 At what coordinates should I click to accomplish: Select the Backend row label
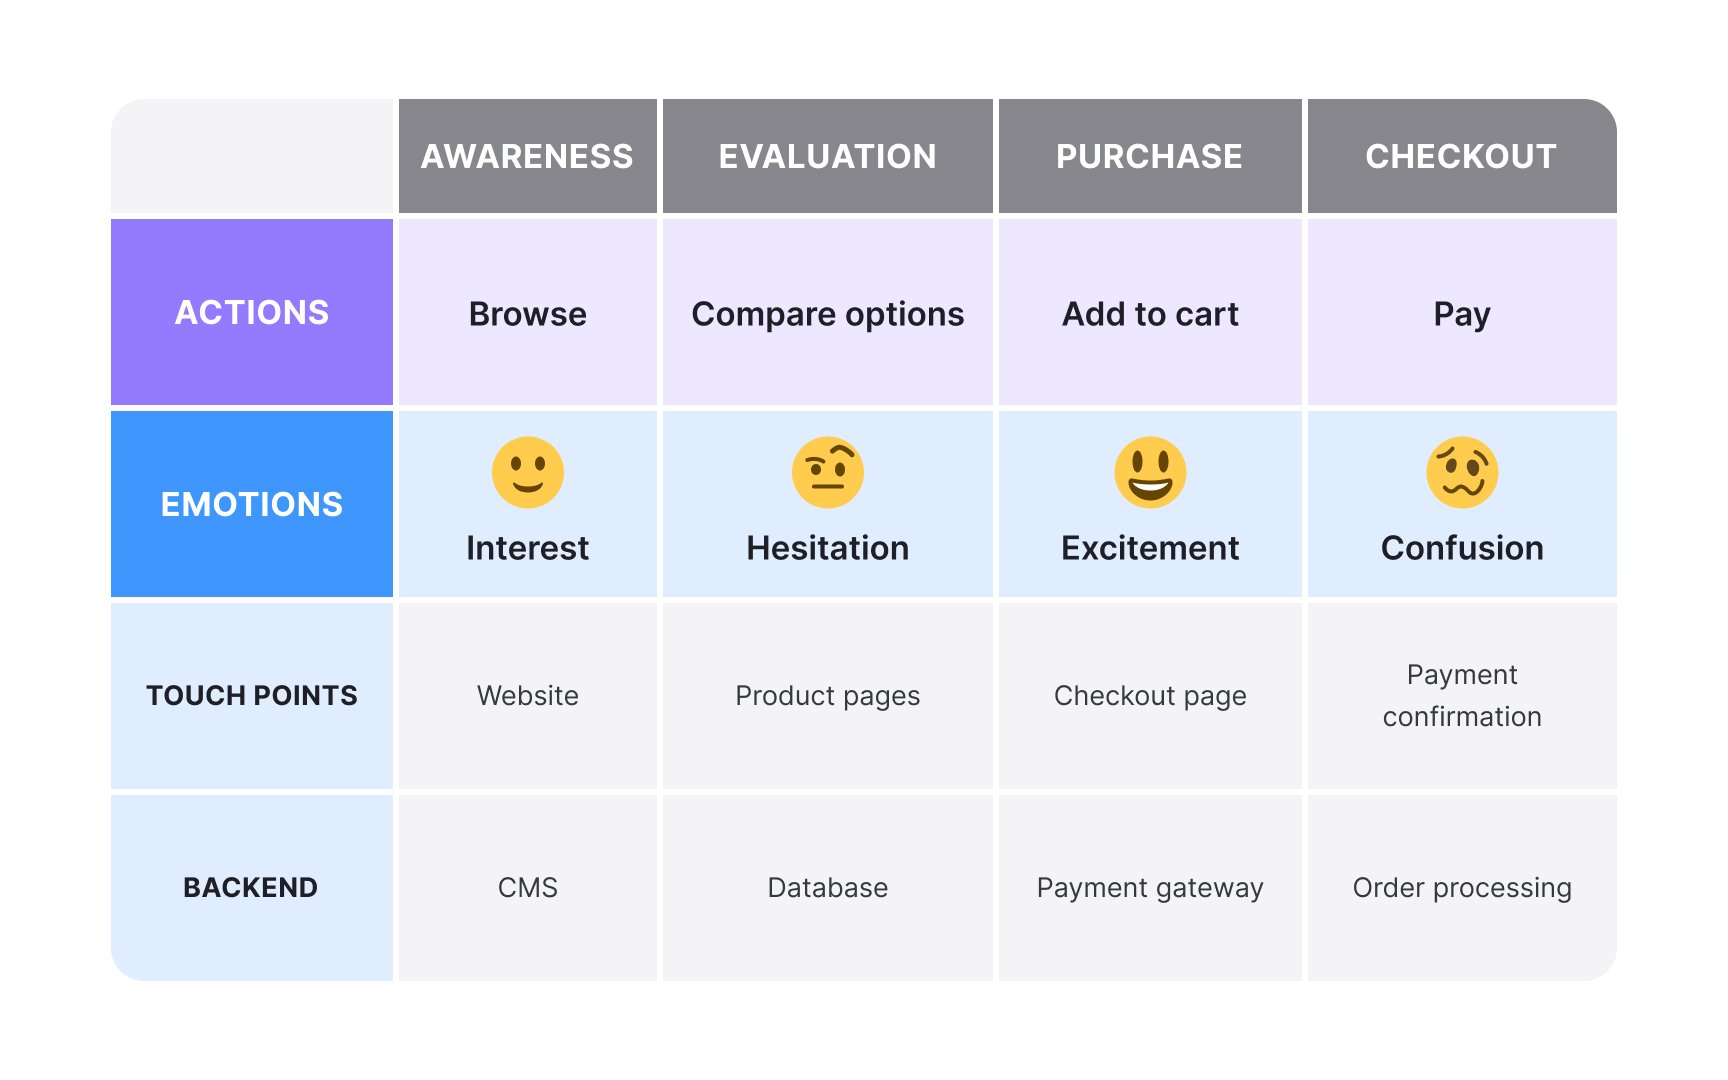(251, 888)
